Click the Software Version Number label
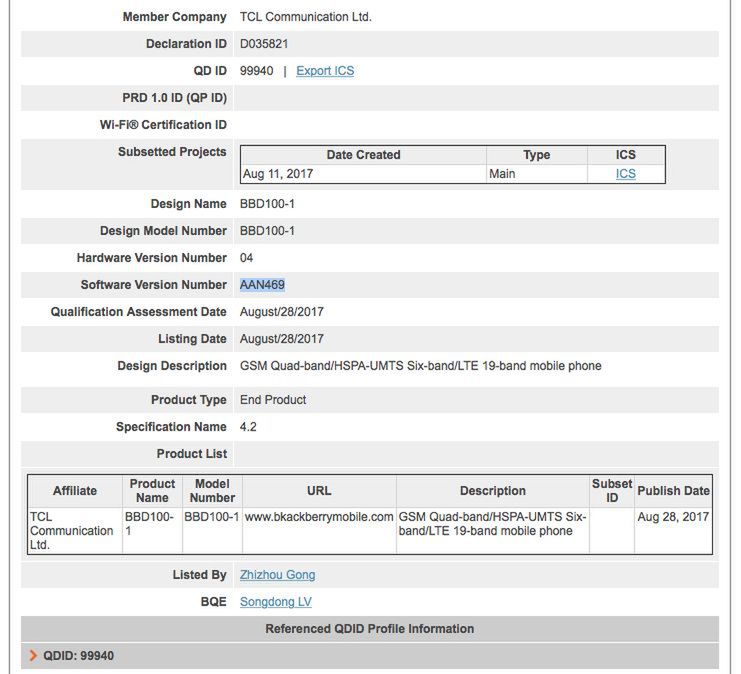741x674 pixels. point(154,285)
